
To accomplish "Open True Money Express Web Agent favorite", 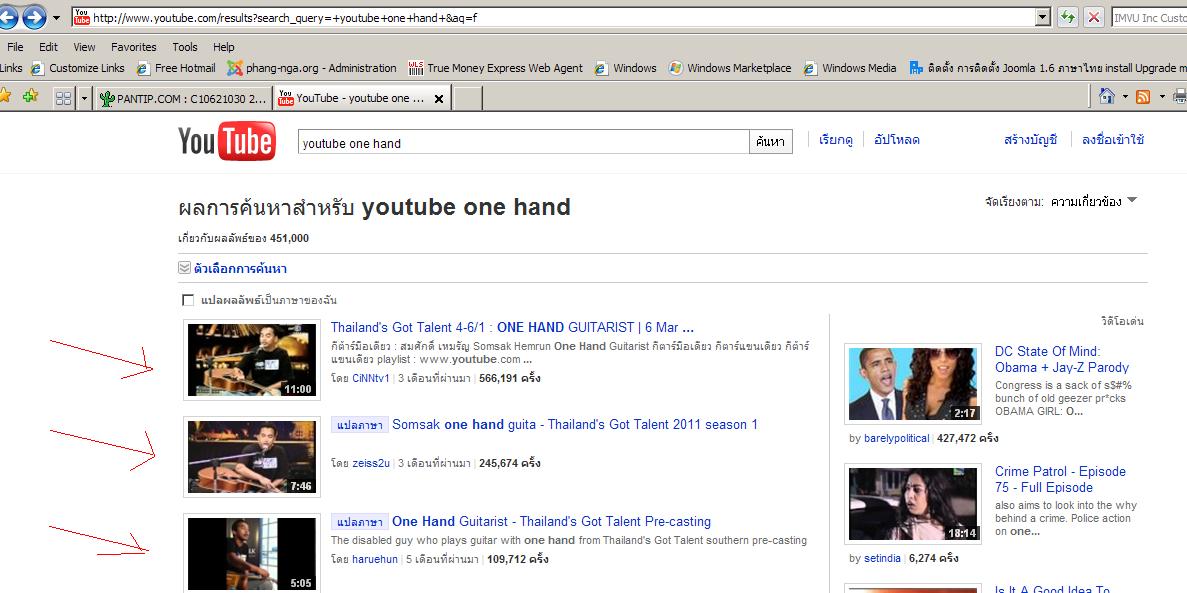I will 496,68.
